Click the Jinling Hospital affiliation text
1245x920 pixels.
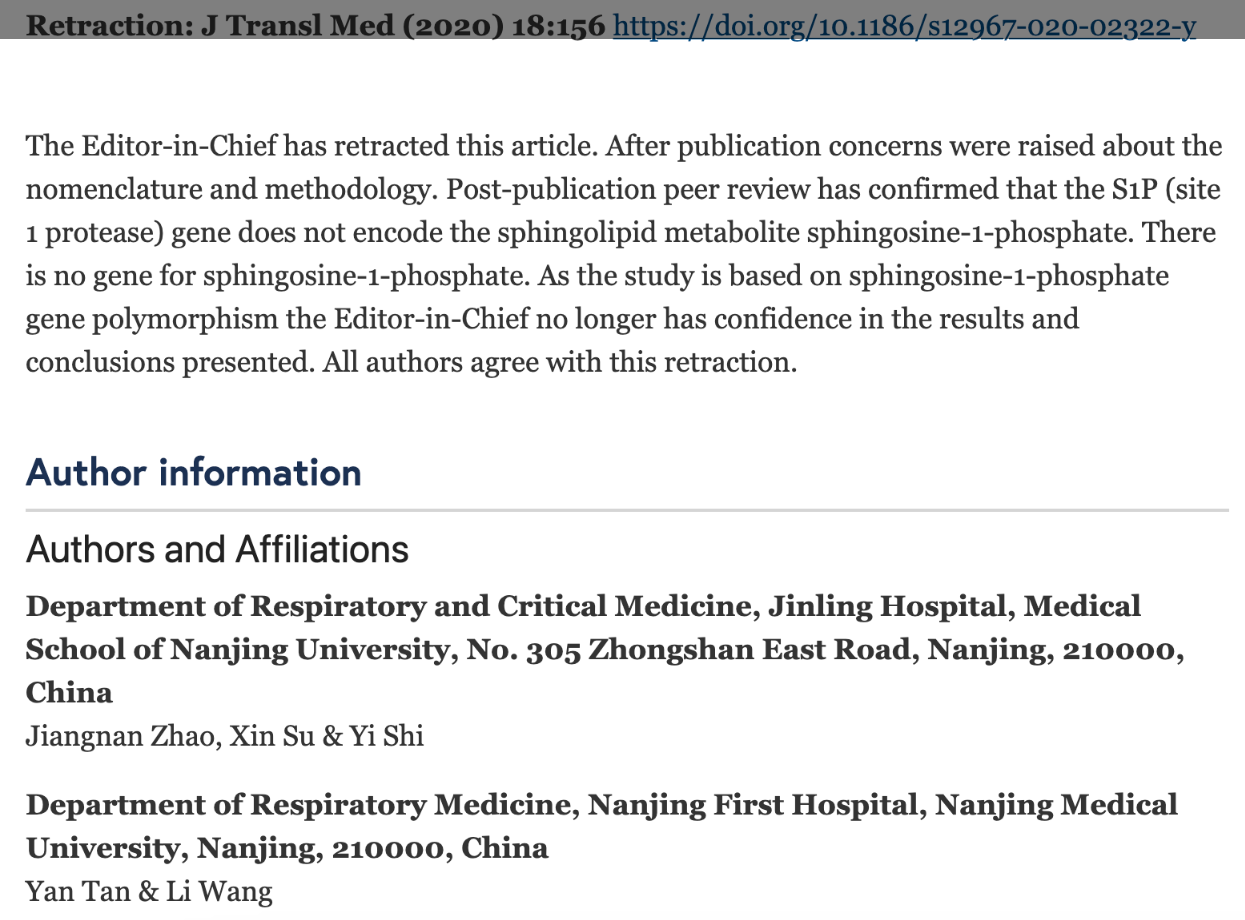[x=605, y=649]
